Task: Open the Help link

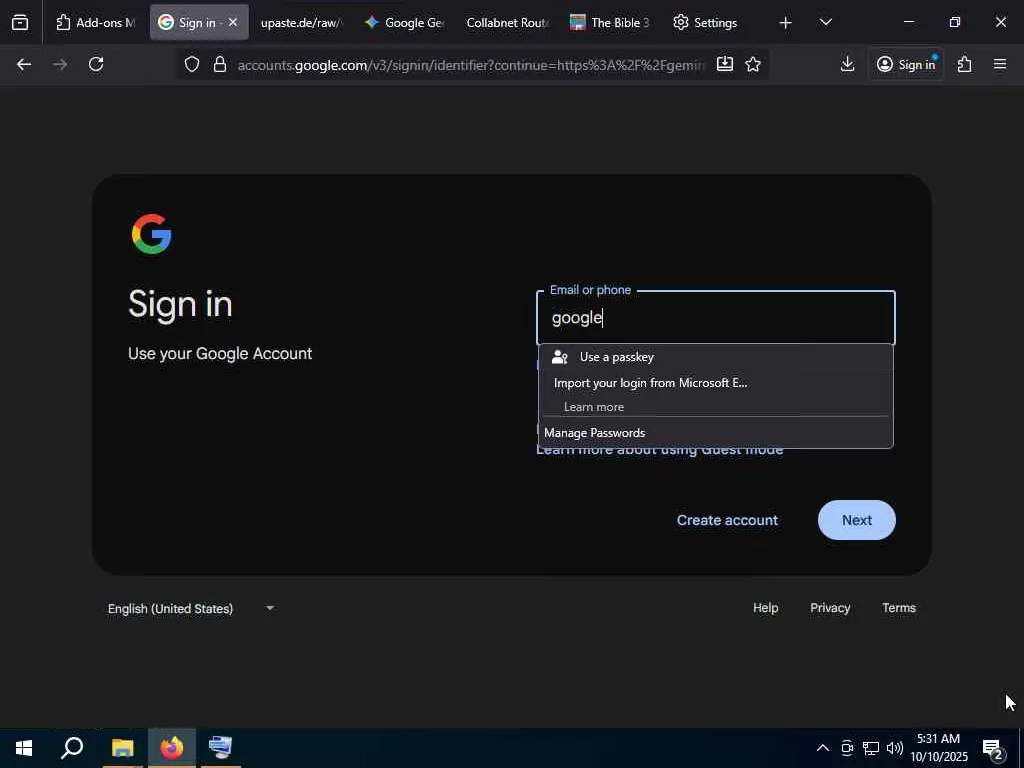Action: tap(765, 608)
